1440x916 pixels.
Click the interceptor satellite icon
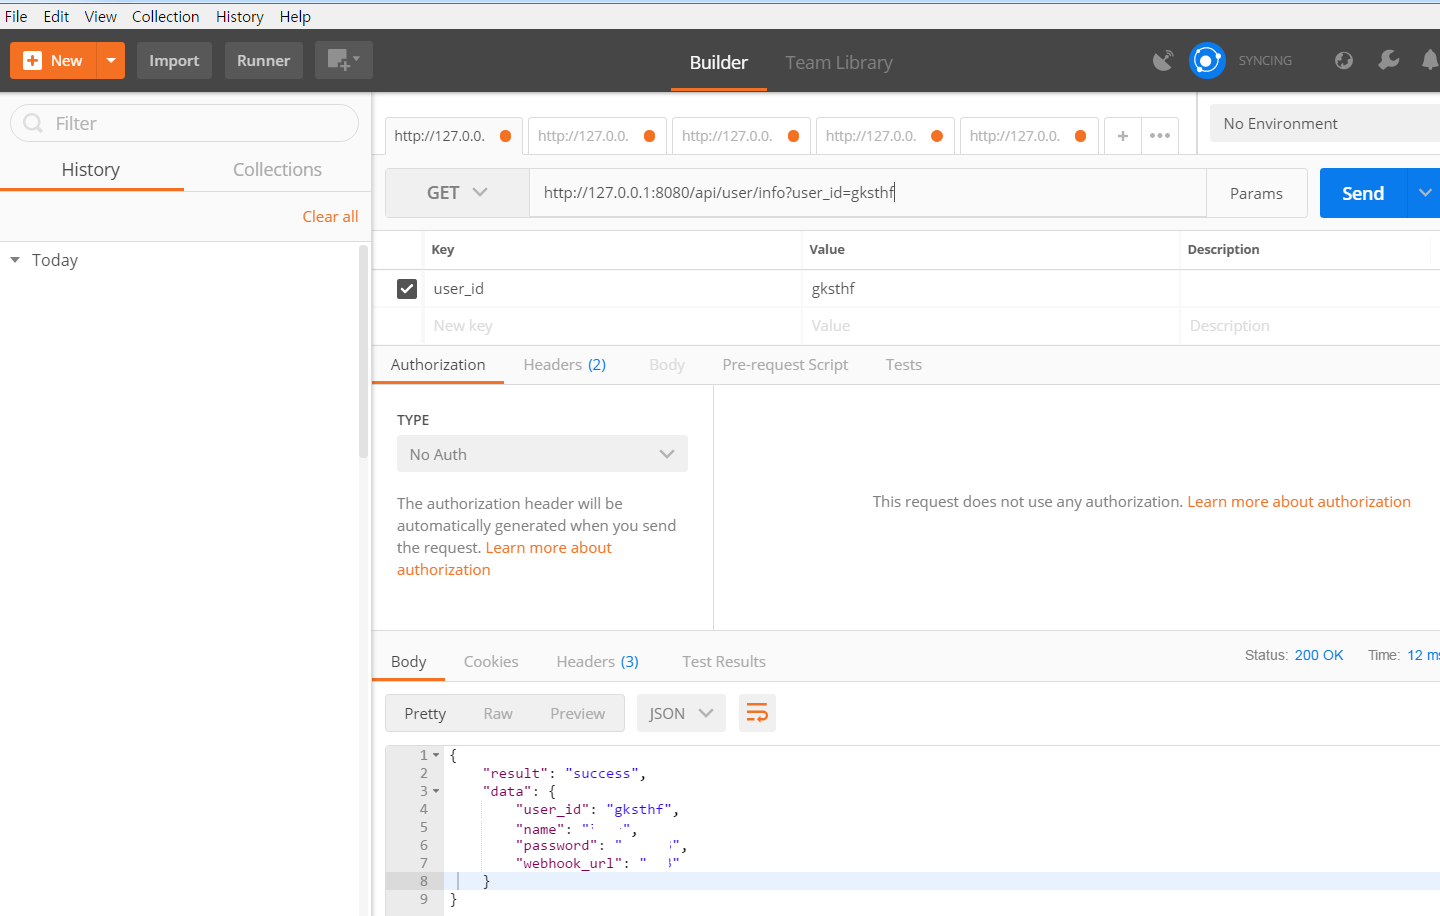pyautogui.click(x=1163, y=60)
